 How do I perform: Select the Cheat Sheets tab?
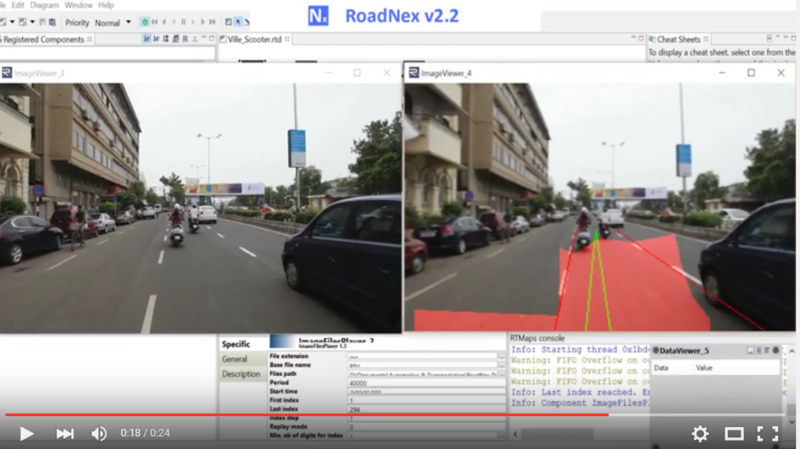678,39
